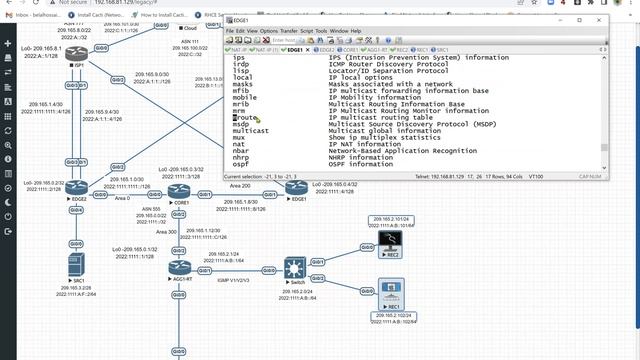The image size is (640, 360).
Task: Click the blue Help icon in toolbar
Action: [388, 40]
